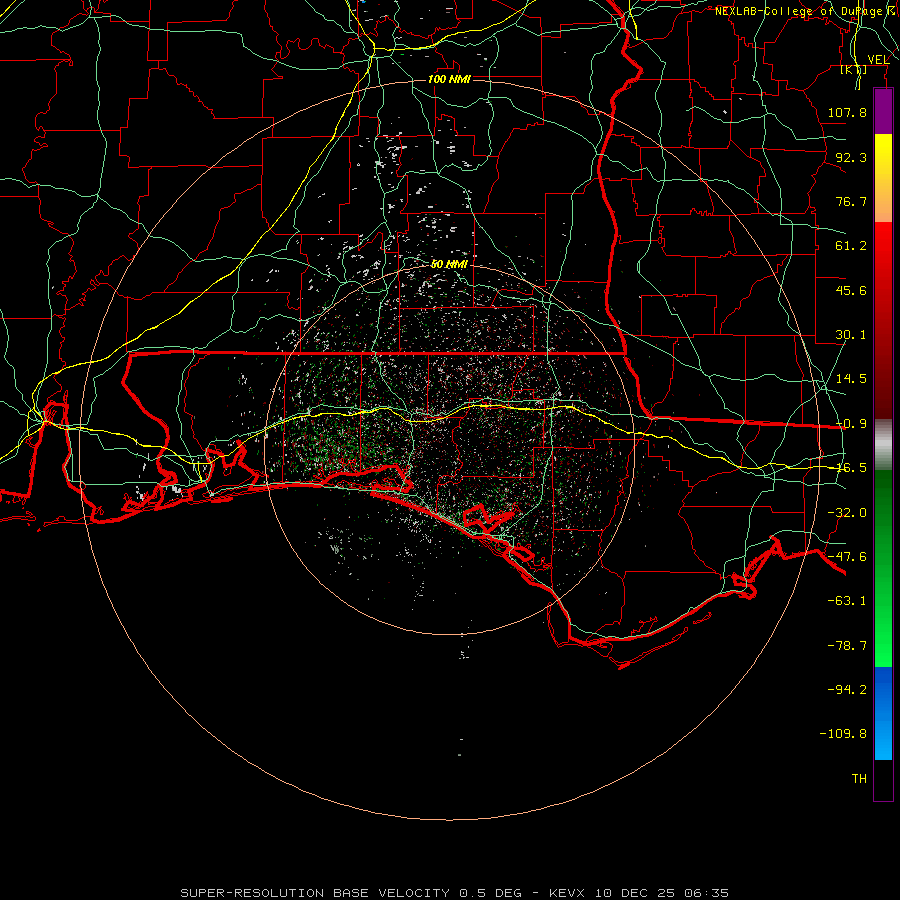Click the -78.7 velocity scale value
The width and height of the screenshot is (900, 900).
pos(847,646)
